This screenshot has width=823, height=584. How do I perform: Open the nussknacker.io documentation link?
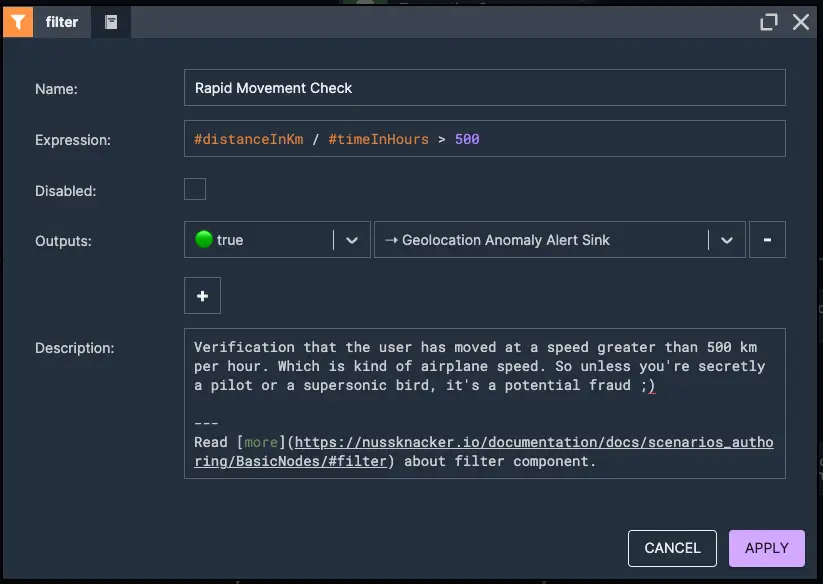483,452
